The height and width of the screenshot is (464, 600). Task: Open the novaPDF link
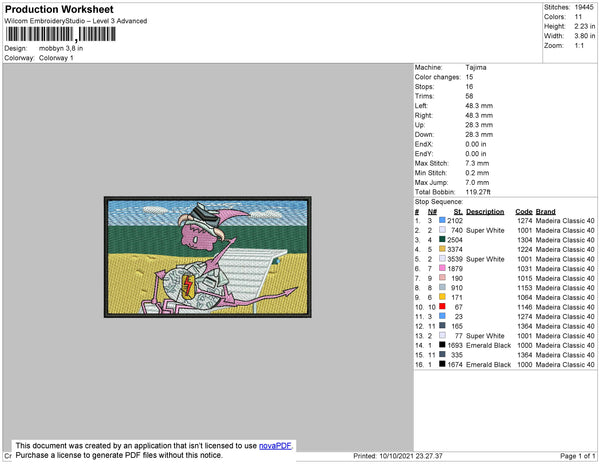point(275,446)
